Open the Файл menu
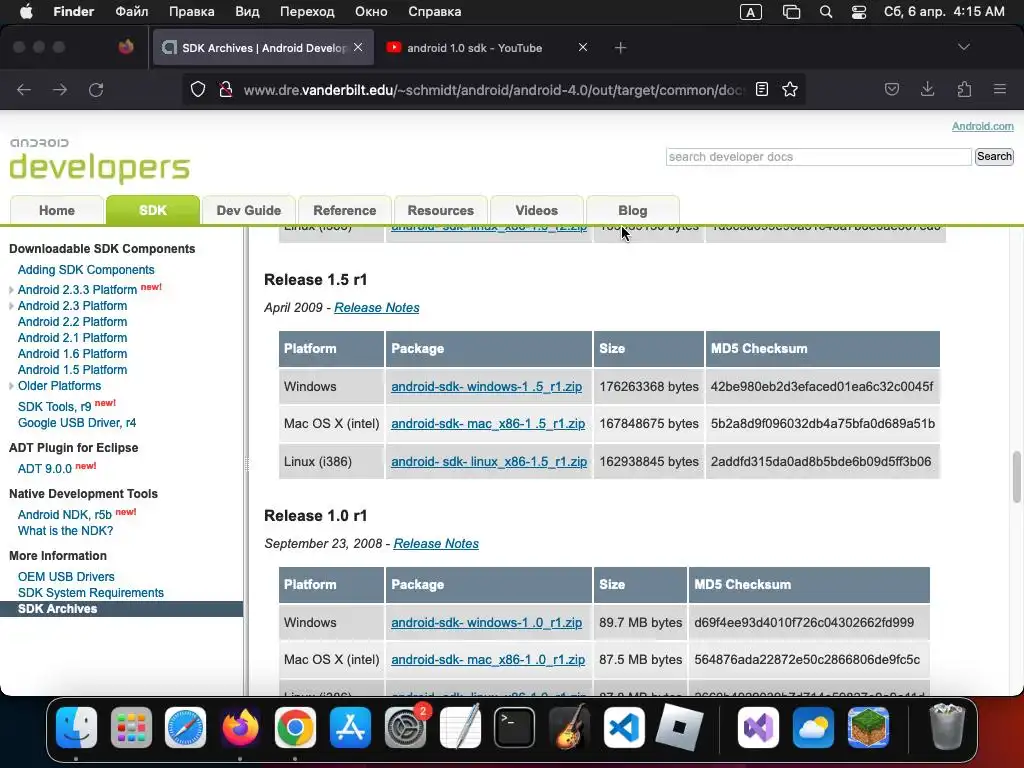1024x768 pixels. tap(131, 12)
